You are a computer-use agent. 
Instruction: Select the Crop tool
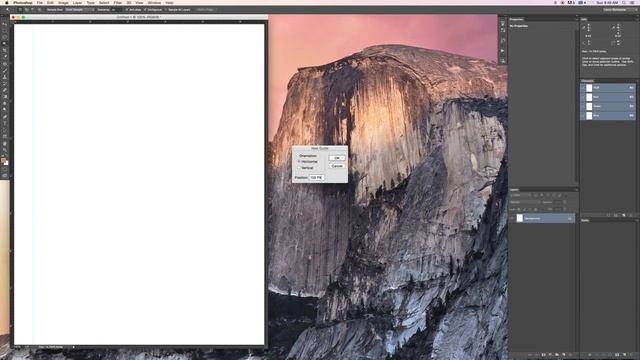point(5,50)
